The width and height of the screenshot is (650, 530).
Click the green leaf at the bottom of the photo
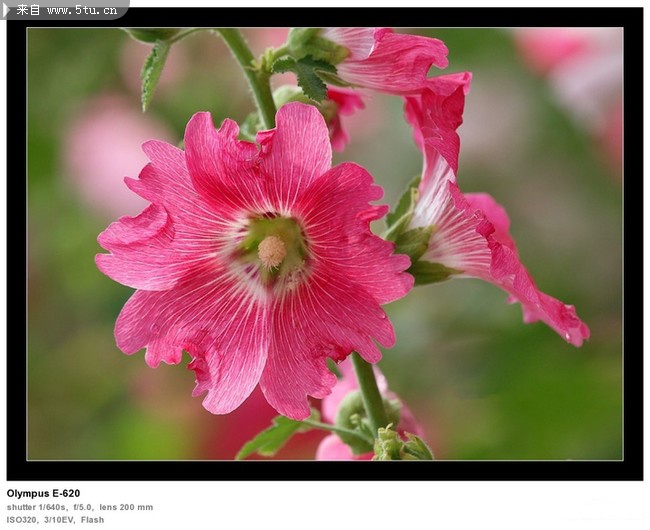click(272, 437)
